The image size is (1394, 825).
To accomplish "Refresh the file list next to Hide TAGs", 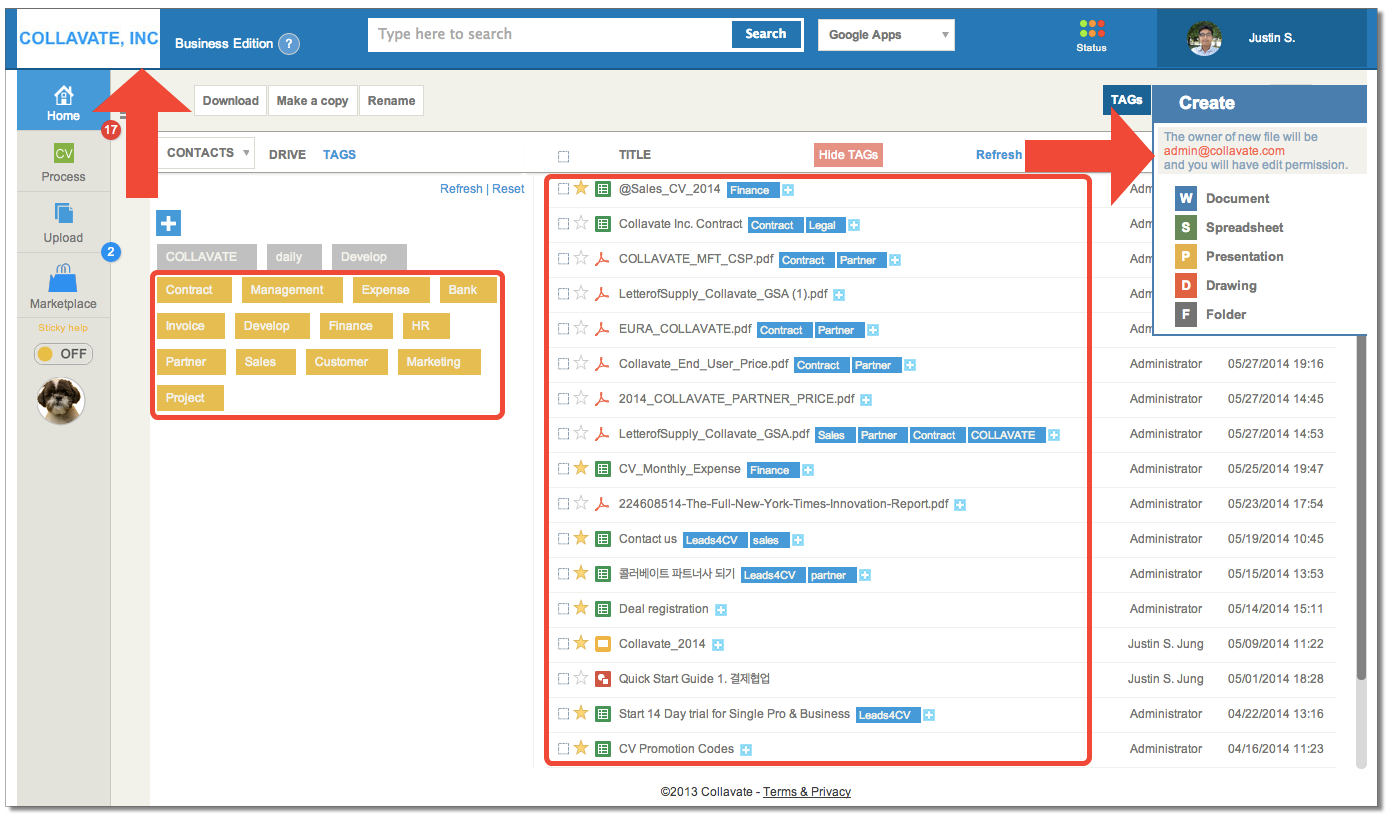I will [999, 155].
